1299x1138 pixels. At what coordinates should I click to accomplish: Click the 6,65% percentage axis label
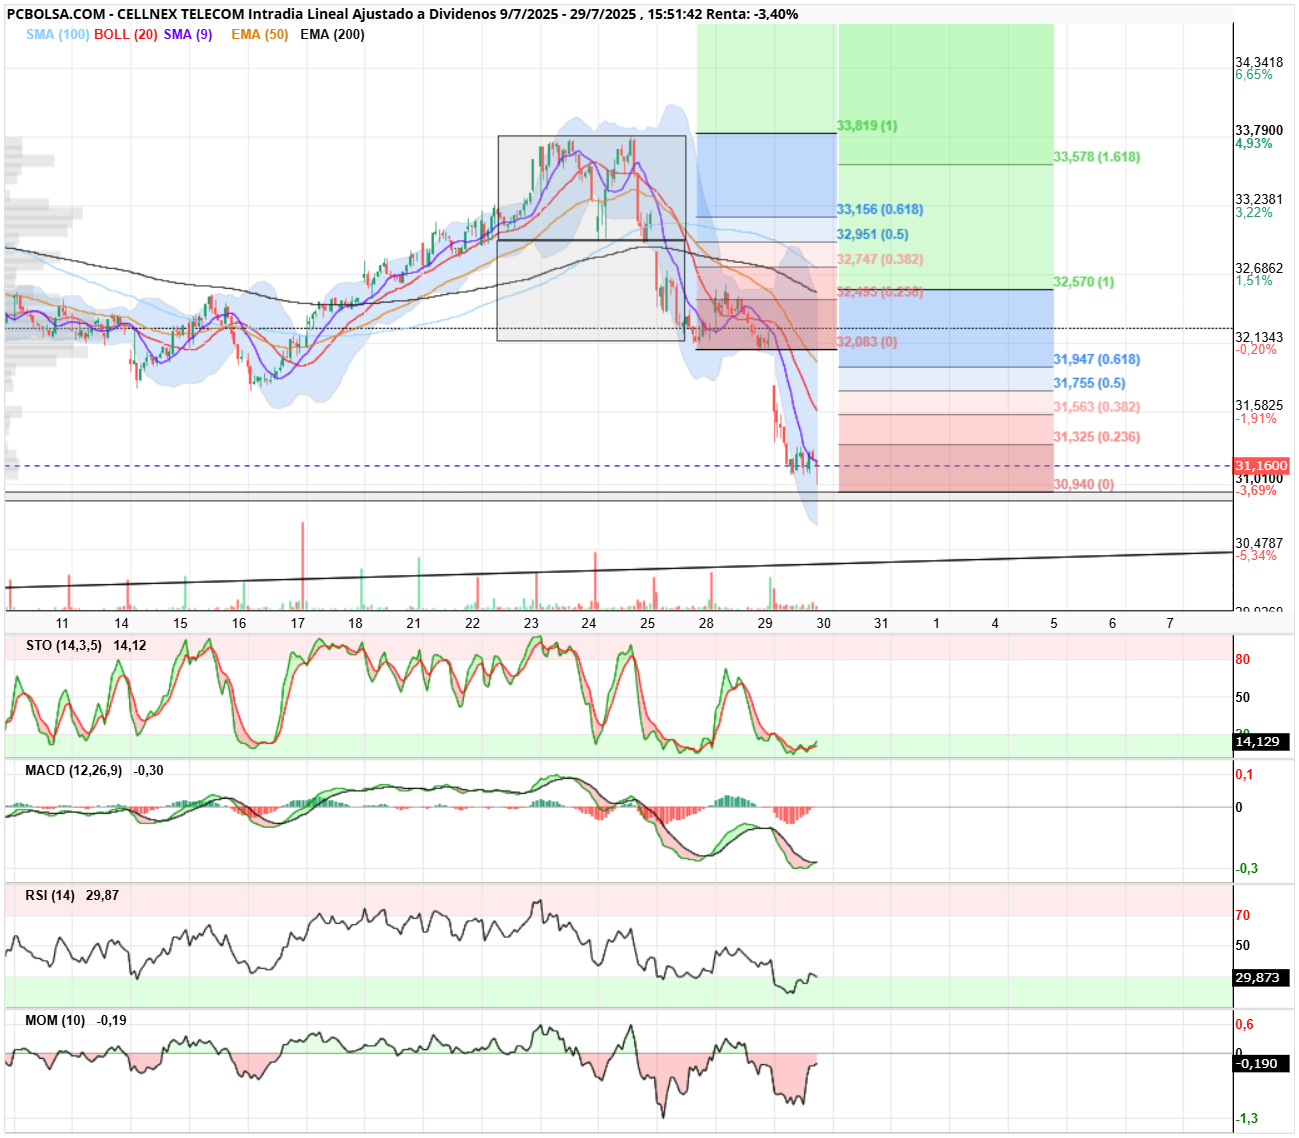(x=1254, y=75)
